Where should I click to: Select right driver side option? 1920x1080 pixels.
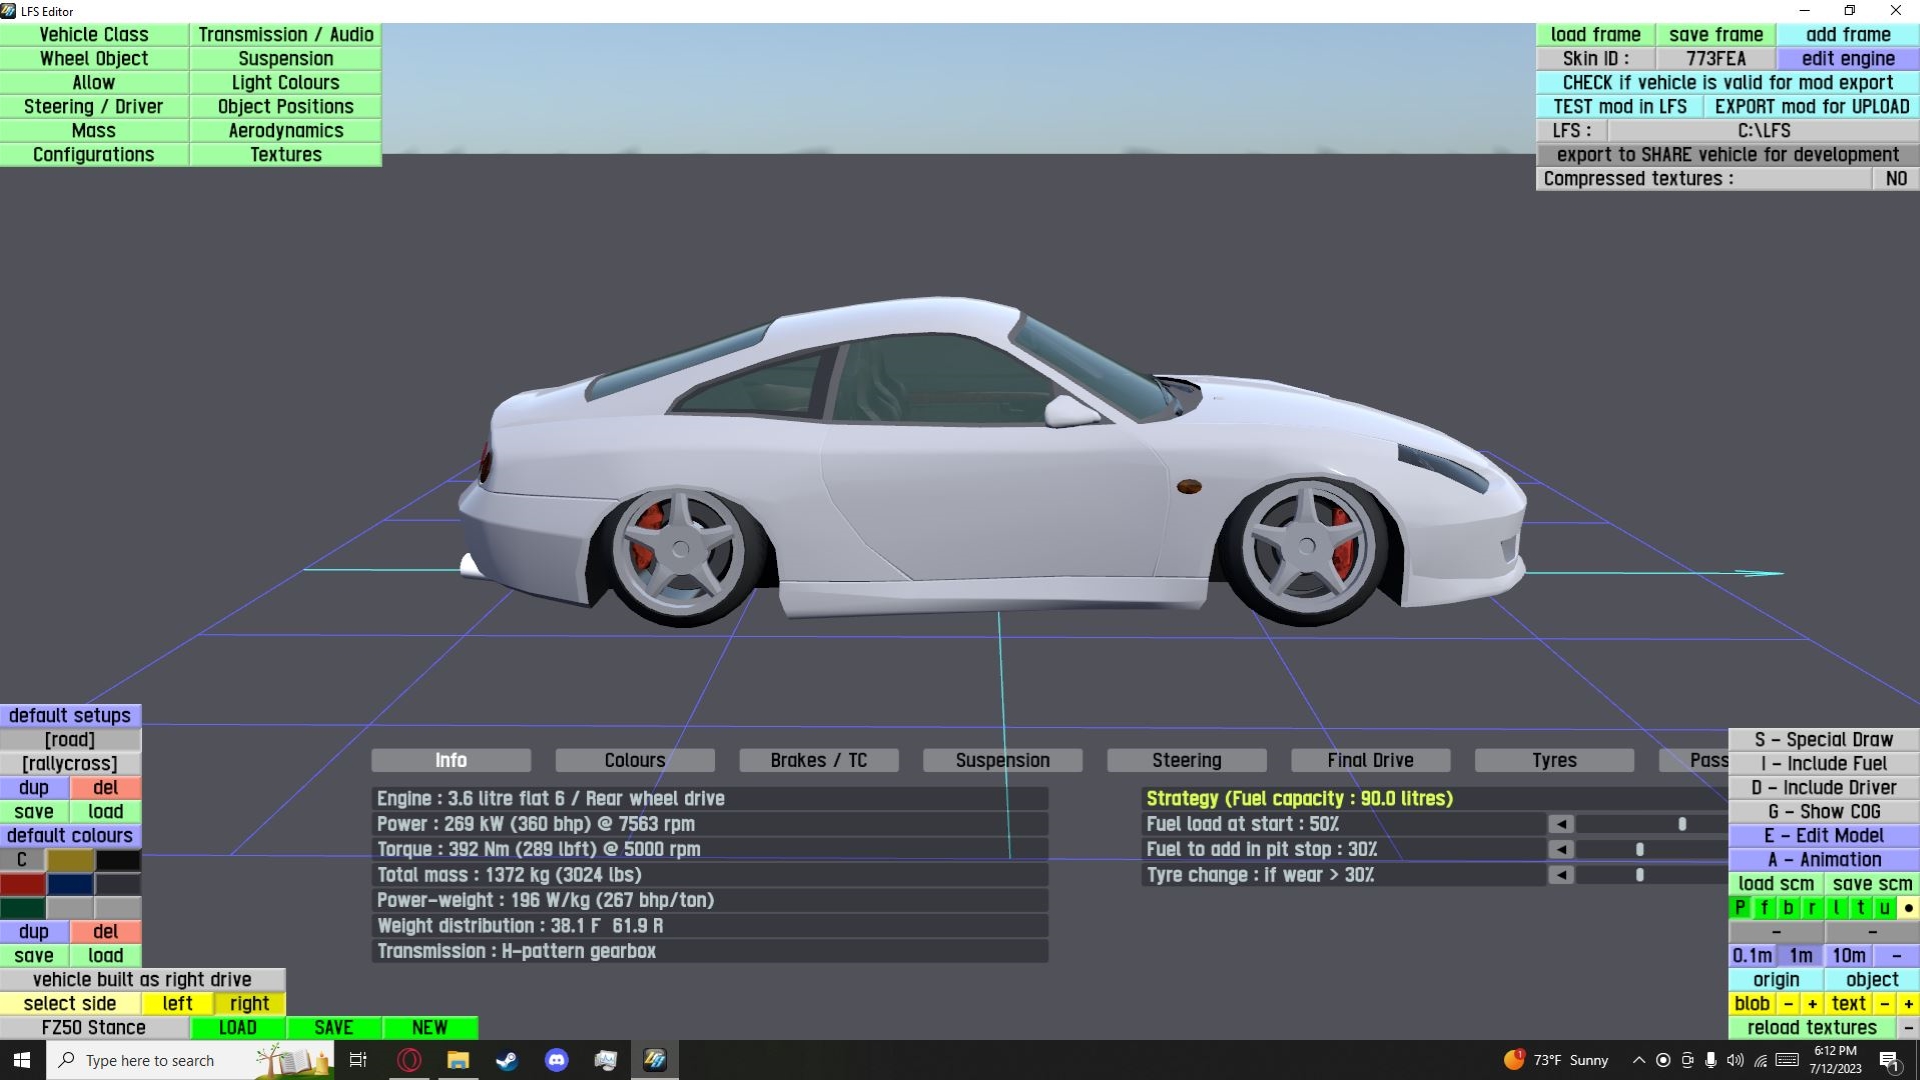249,1004
